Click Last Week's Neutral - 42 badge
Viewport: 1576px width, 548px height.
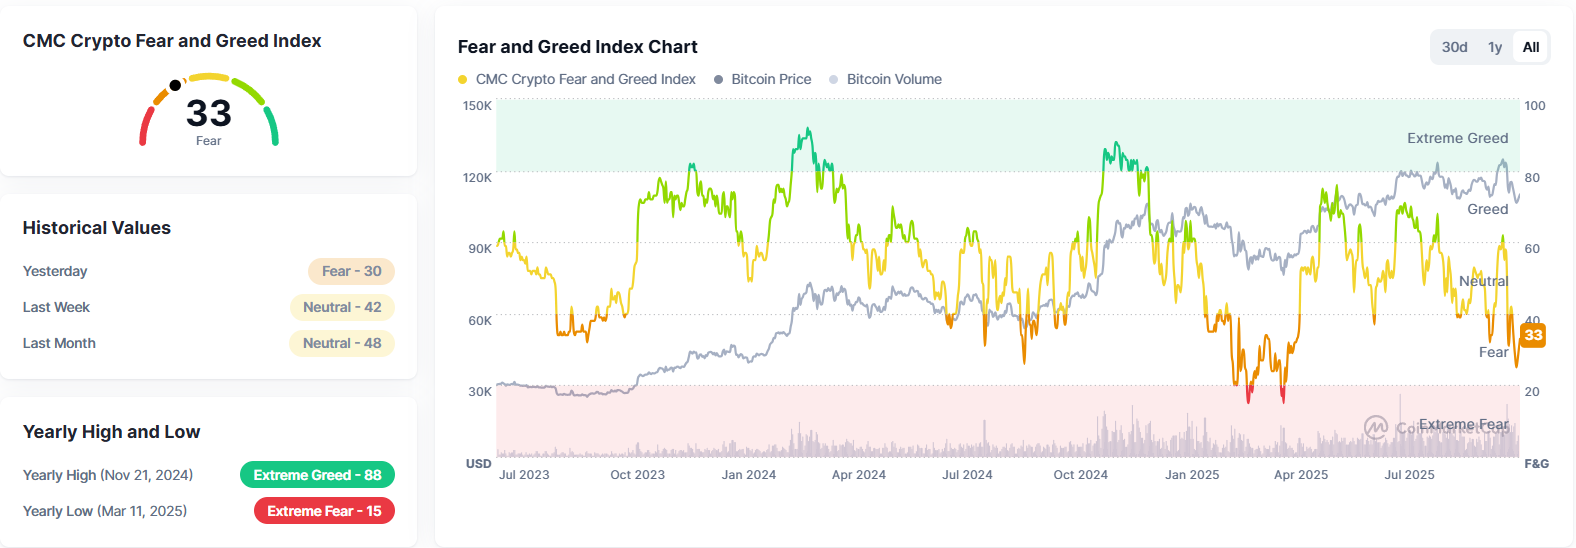click(342, 307)
